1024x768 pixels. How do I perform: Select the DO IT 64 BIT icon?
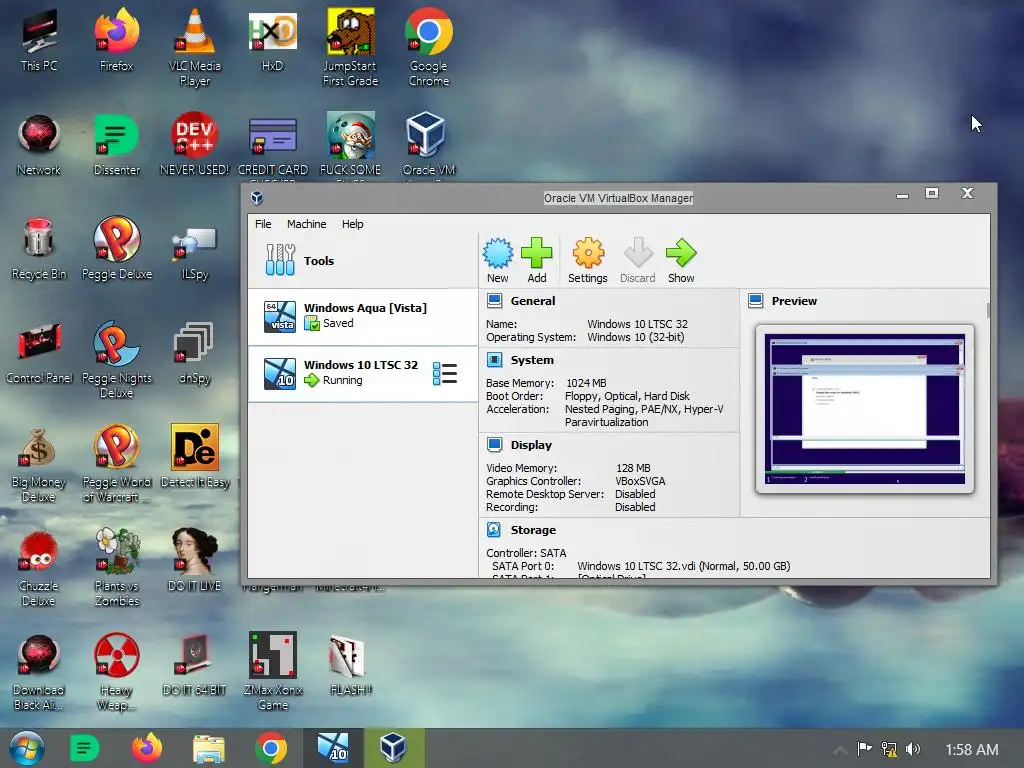195,665
